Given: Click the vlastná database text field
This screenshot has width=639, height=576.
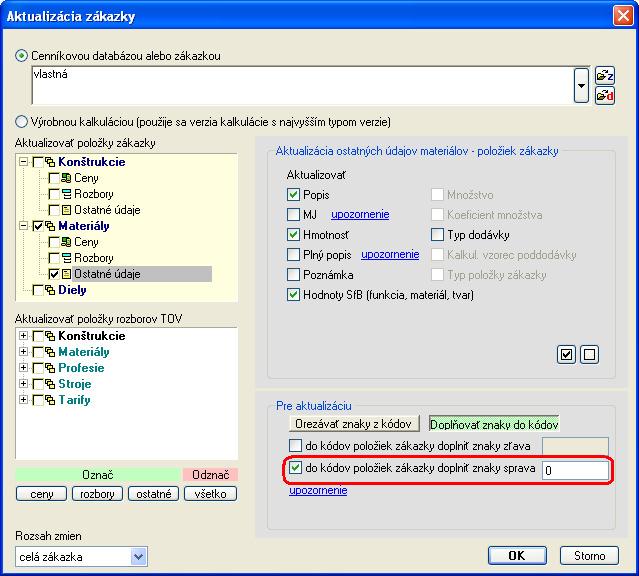Looking at the screenshot, I should [x=303, y=85].
